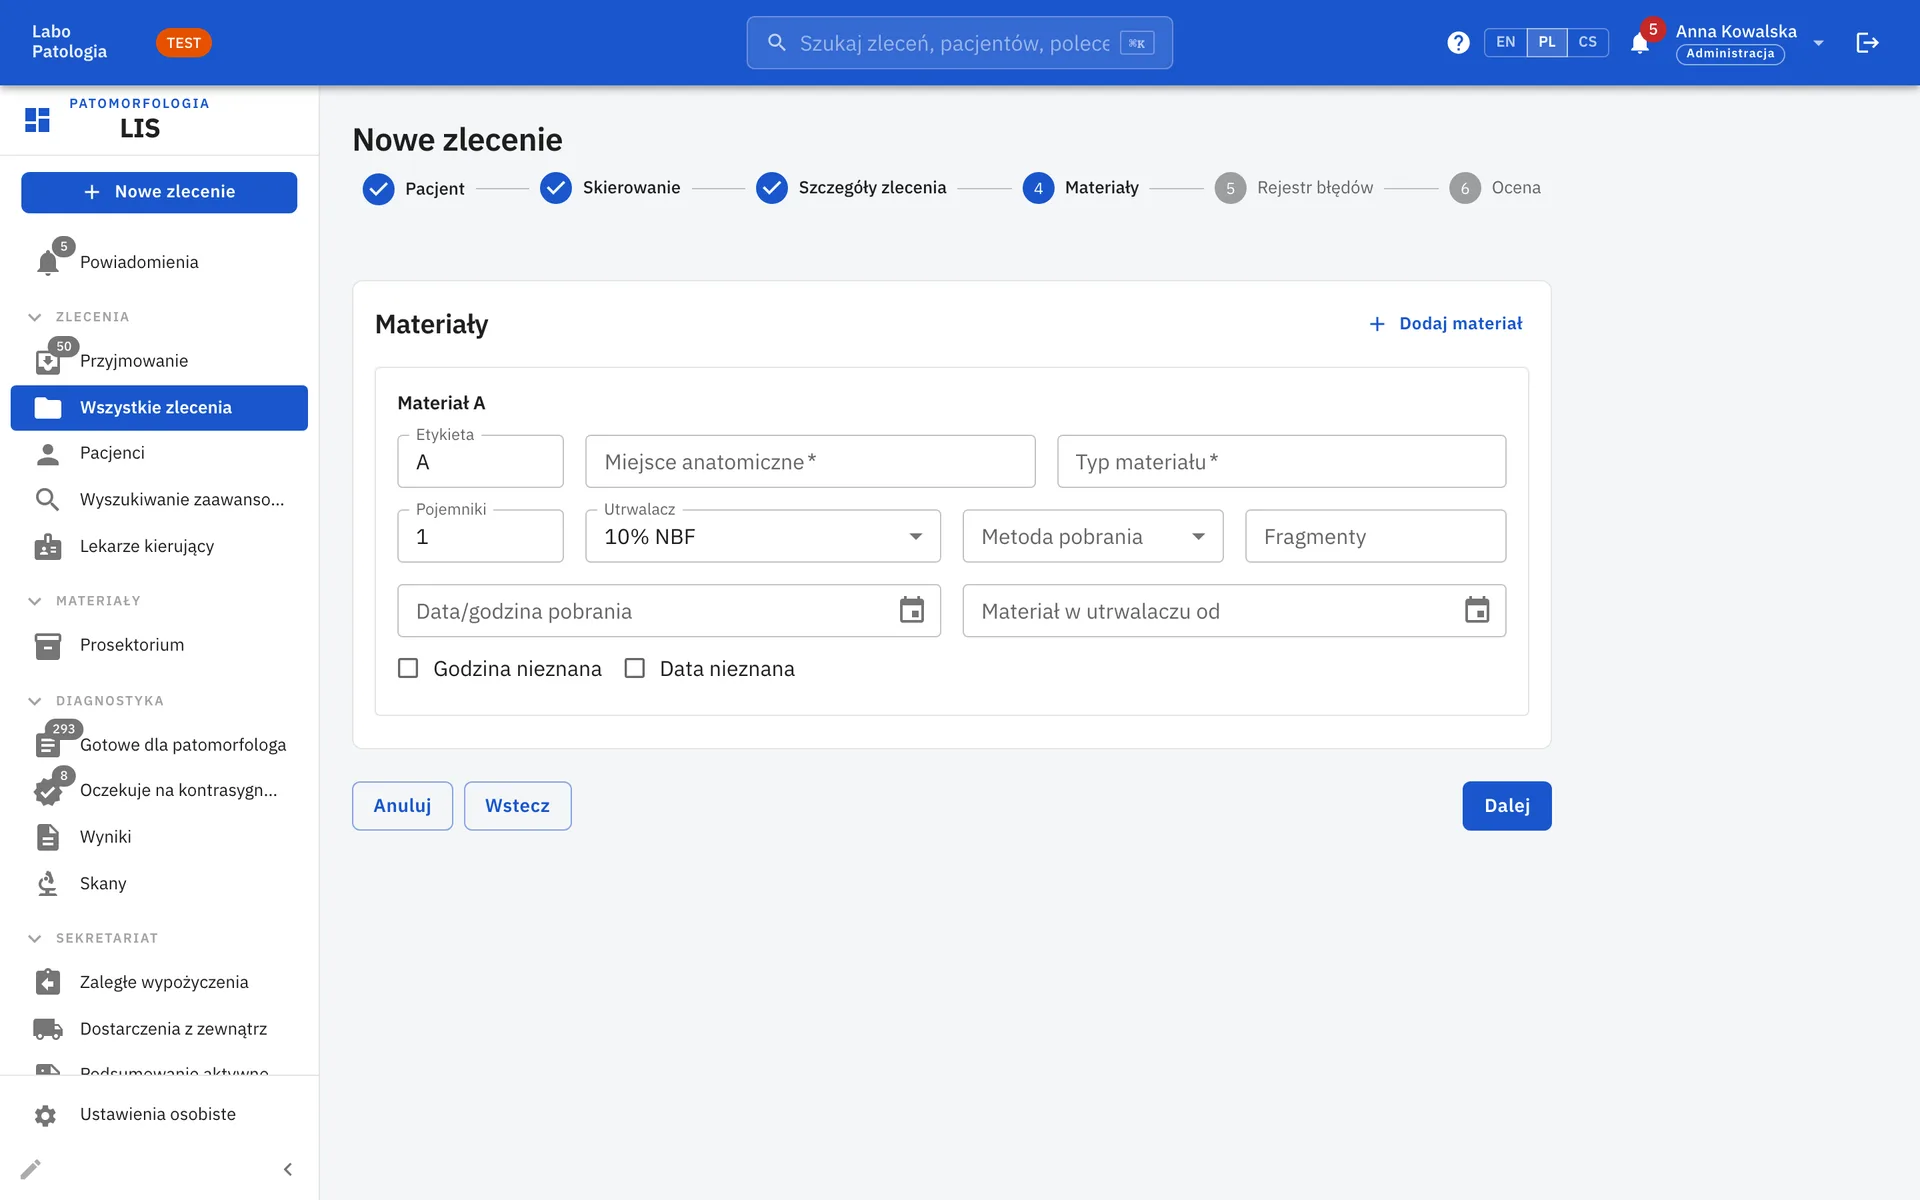
Task: Click Dodaj materiał link
Action: (x=1445, y=324)
